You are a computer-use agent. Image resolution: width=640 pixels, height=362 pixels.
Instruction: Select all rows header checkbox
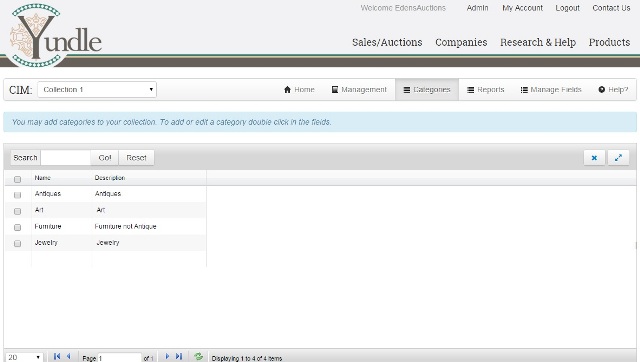tap(17, 179)
